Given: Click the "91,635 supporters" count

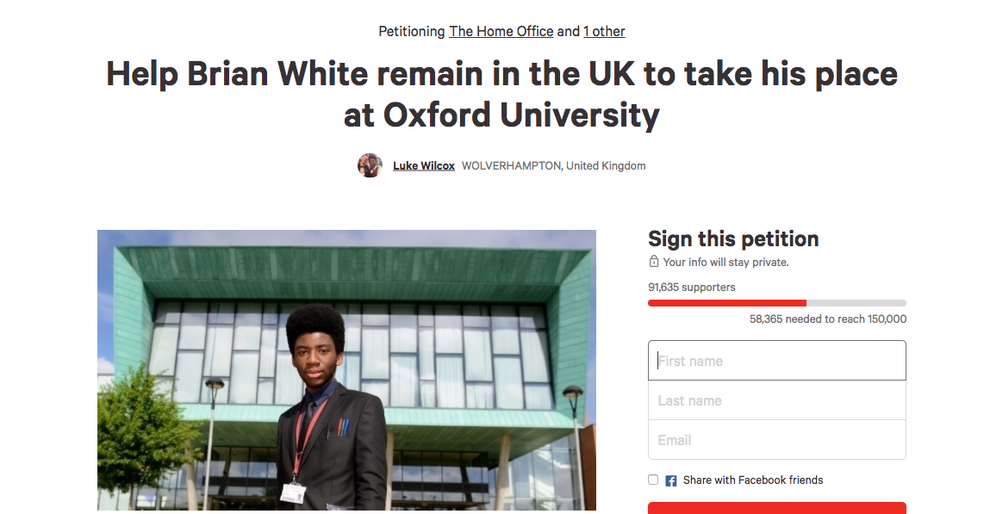Looking at the screenshot, I should pyautogui.click(x=692, y=287).
